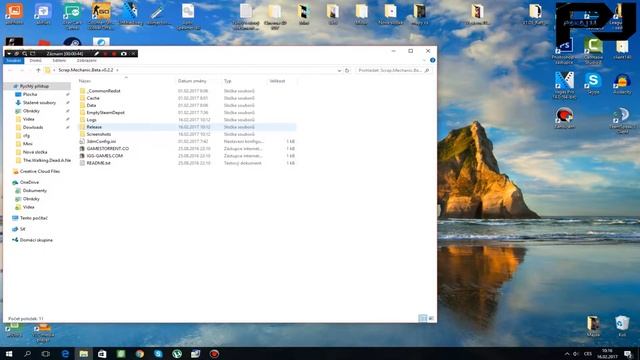Click the magnifier icon in recorder toolbar

(x=24, y=53)
